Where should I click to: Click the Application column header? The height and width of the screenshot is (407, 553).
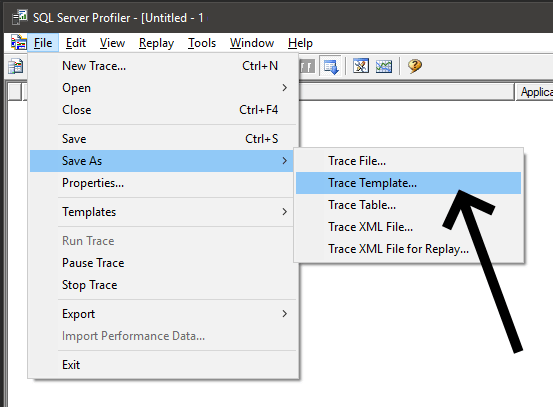tap(534, 92)
